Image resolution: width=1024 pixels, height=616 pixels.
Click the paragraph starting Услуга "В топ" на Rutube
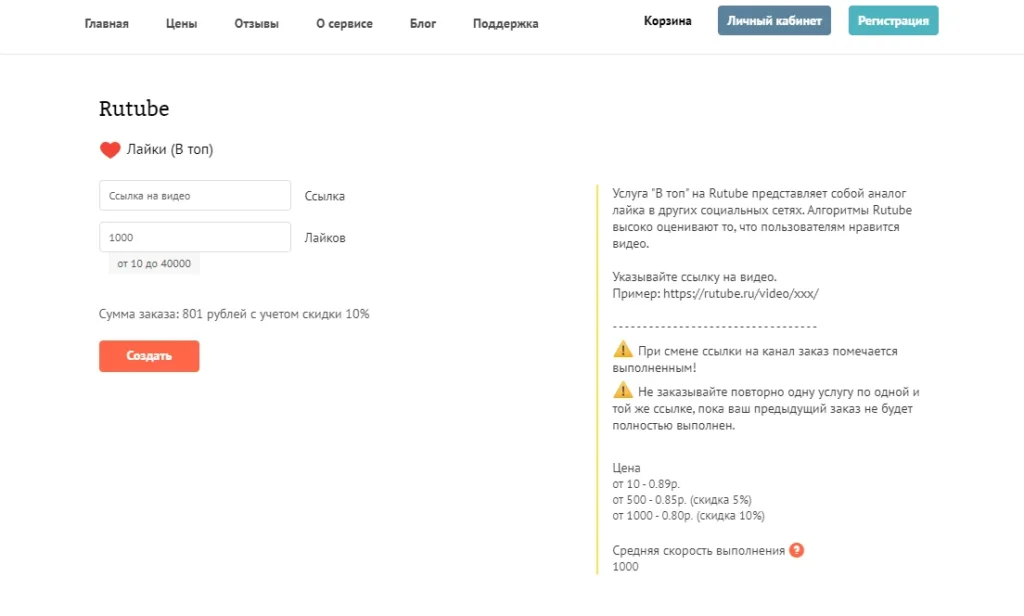click(762, 218)
